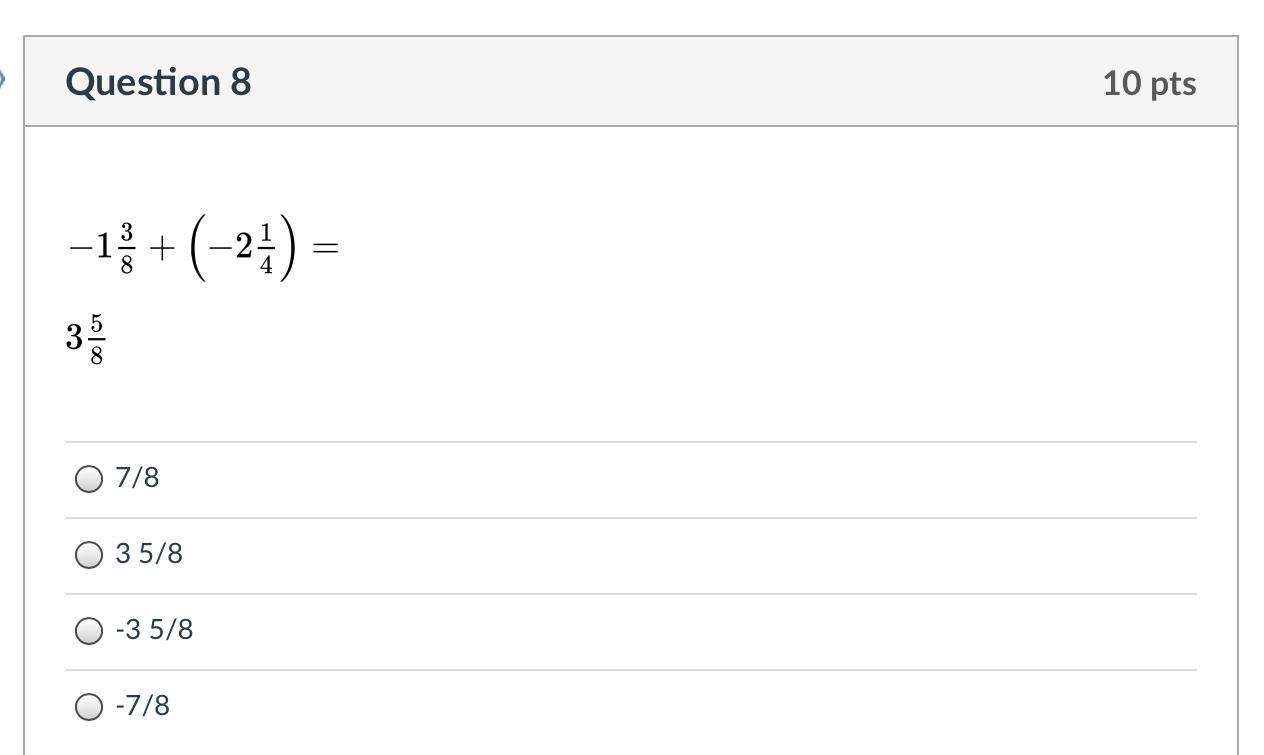Click the "-7/8" answer label text
This screenshot has height=755, width=1264.
[142, 706]
